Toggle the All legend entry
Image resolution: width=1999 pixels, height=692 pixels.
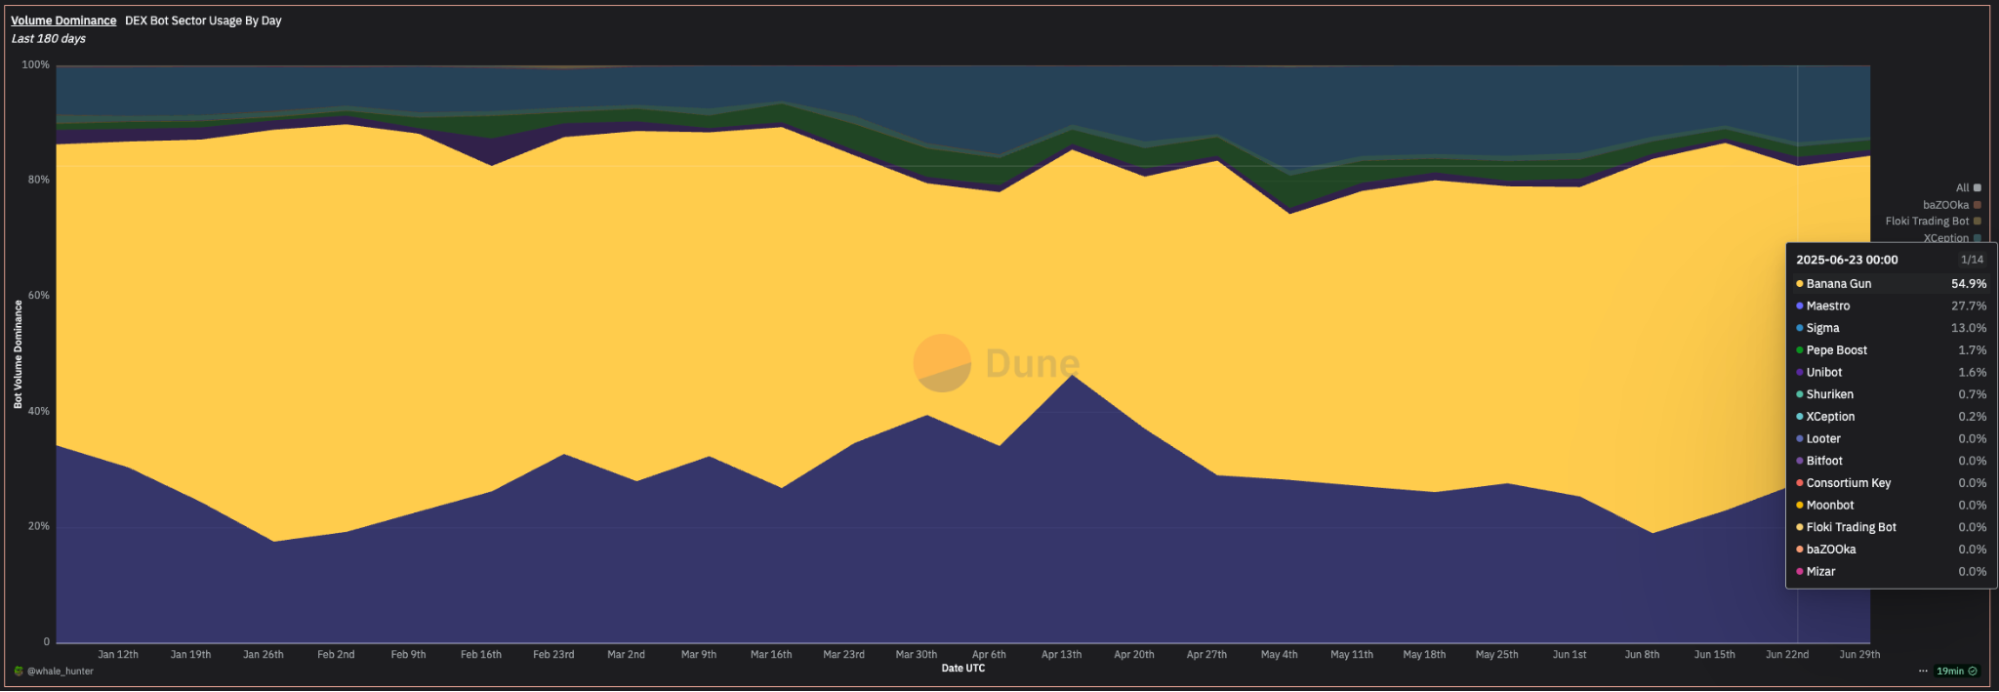tap(1968, 187)
